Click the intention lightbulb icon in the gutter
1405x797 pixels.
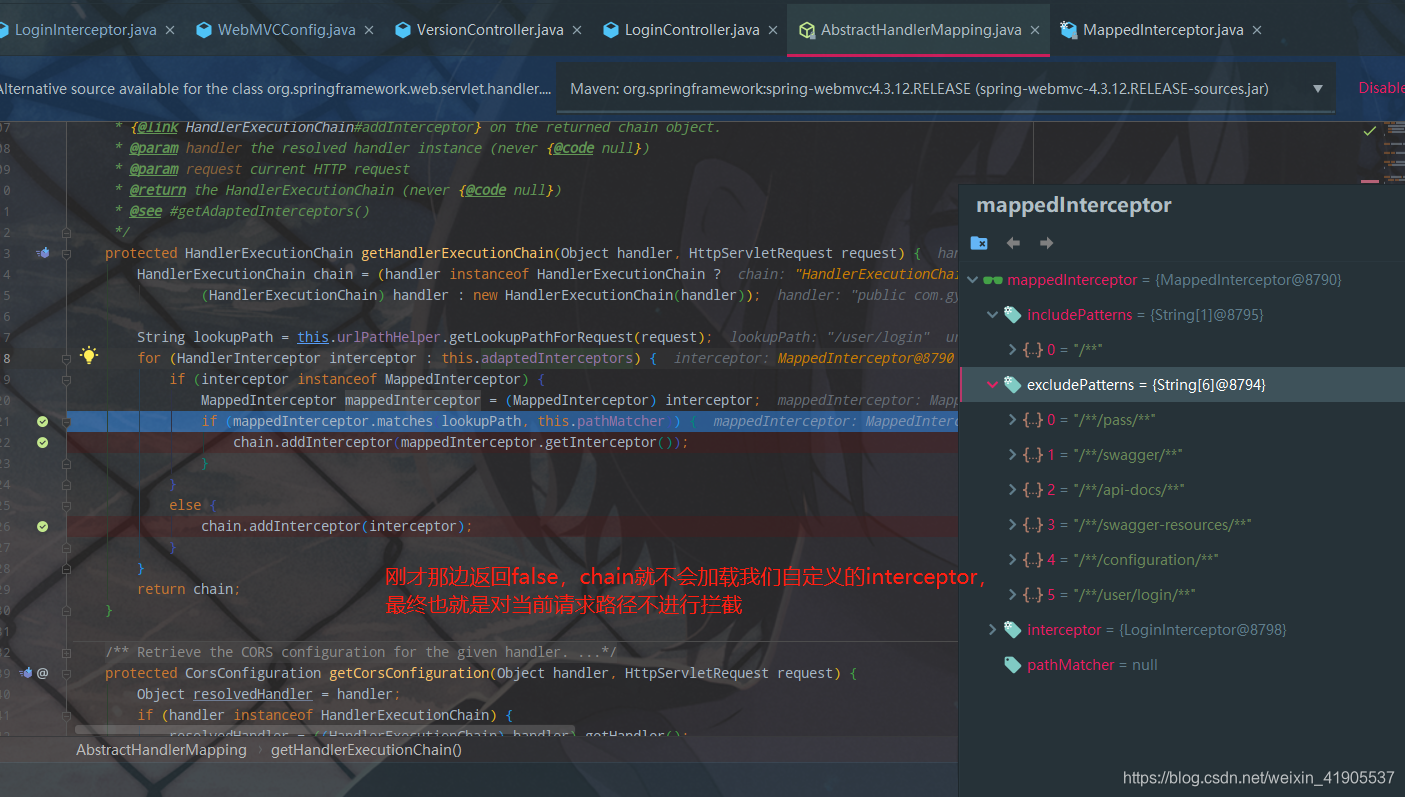tap(88, 355)
